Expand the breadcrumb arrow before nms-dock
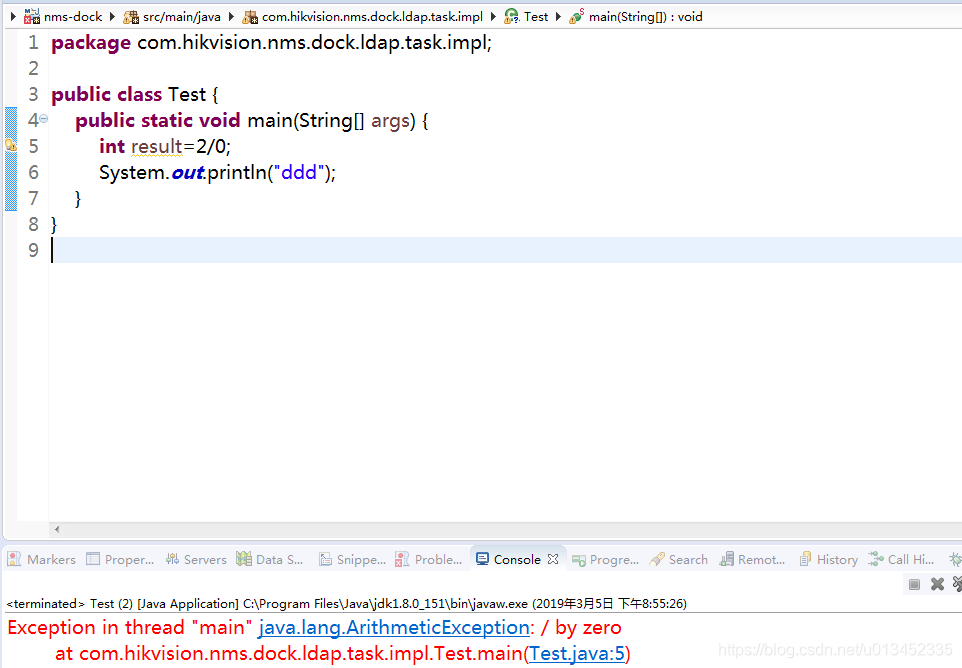 coord(13,17)
